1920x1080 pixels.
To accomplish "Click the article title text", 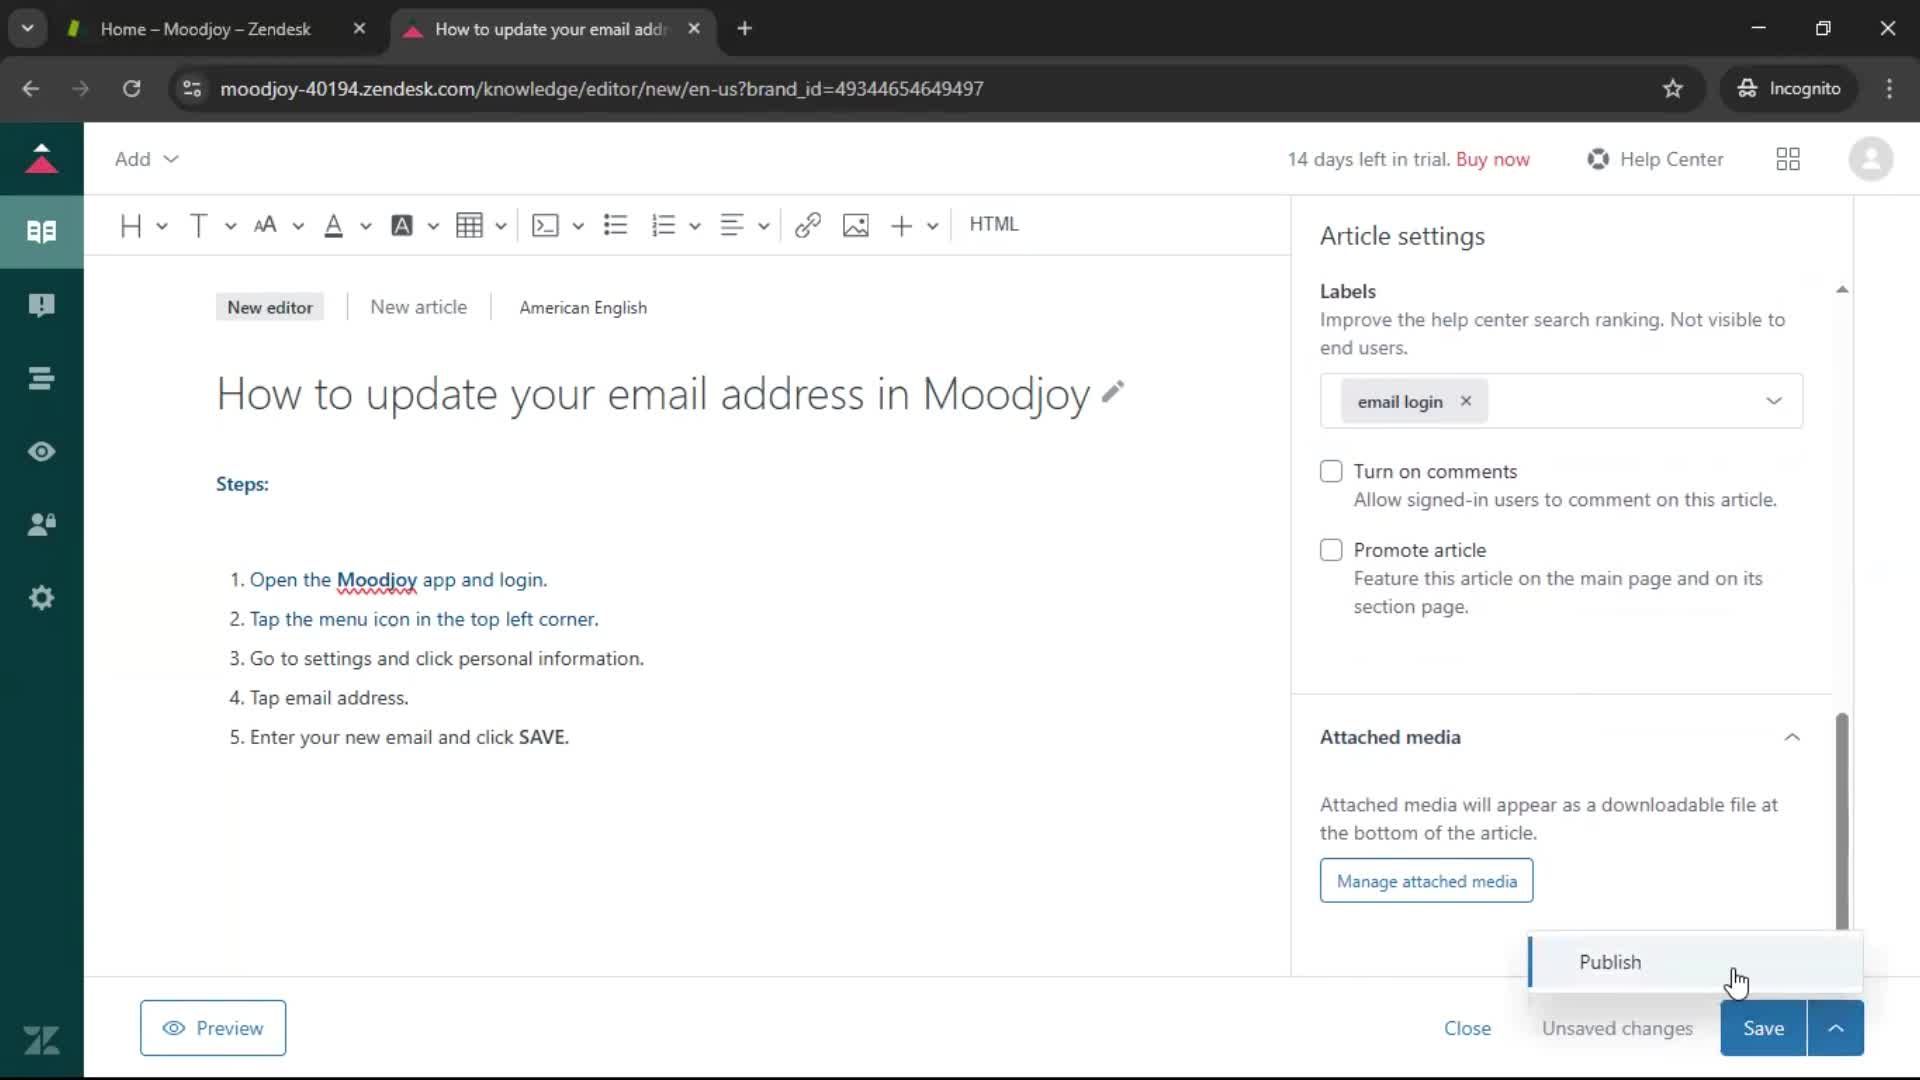I will [x=653, y=394].
